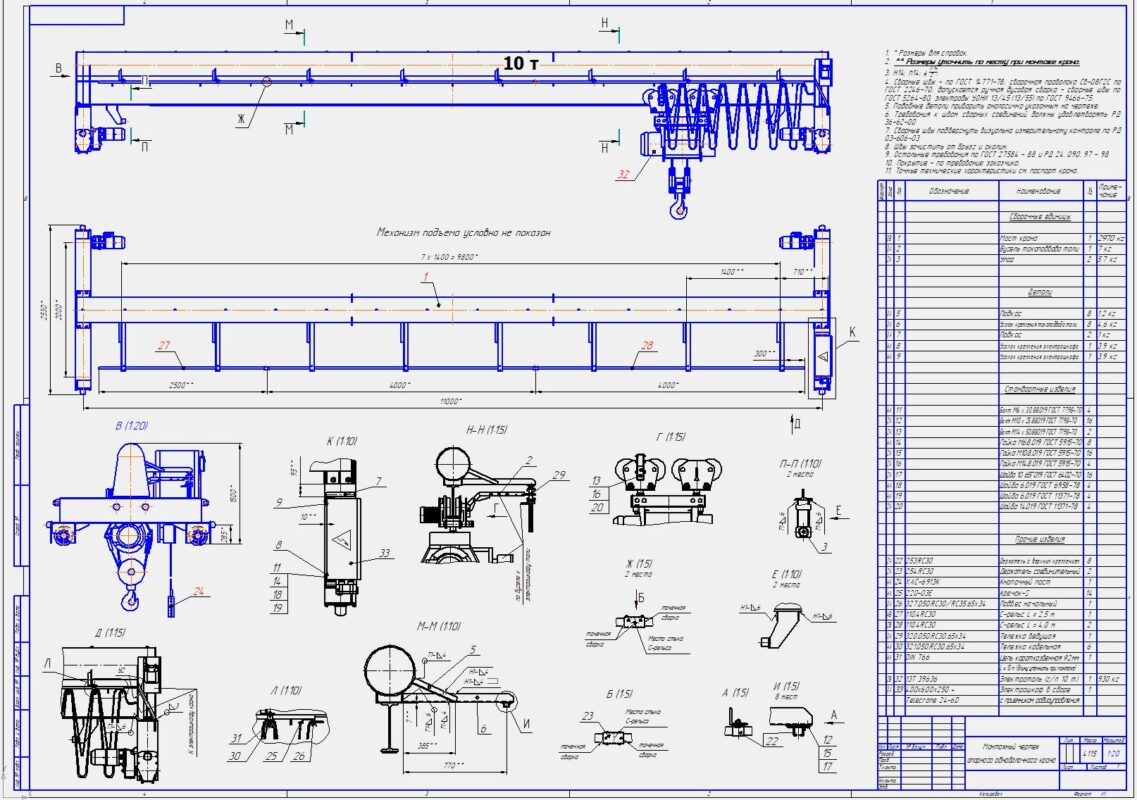Select the section heading "Детали"
Viewport: 1137px width, 800px height.
coord(1040,292)
